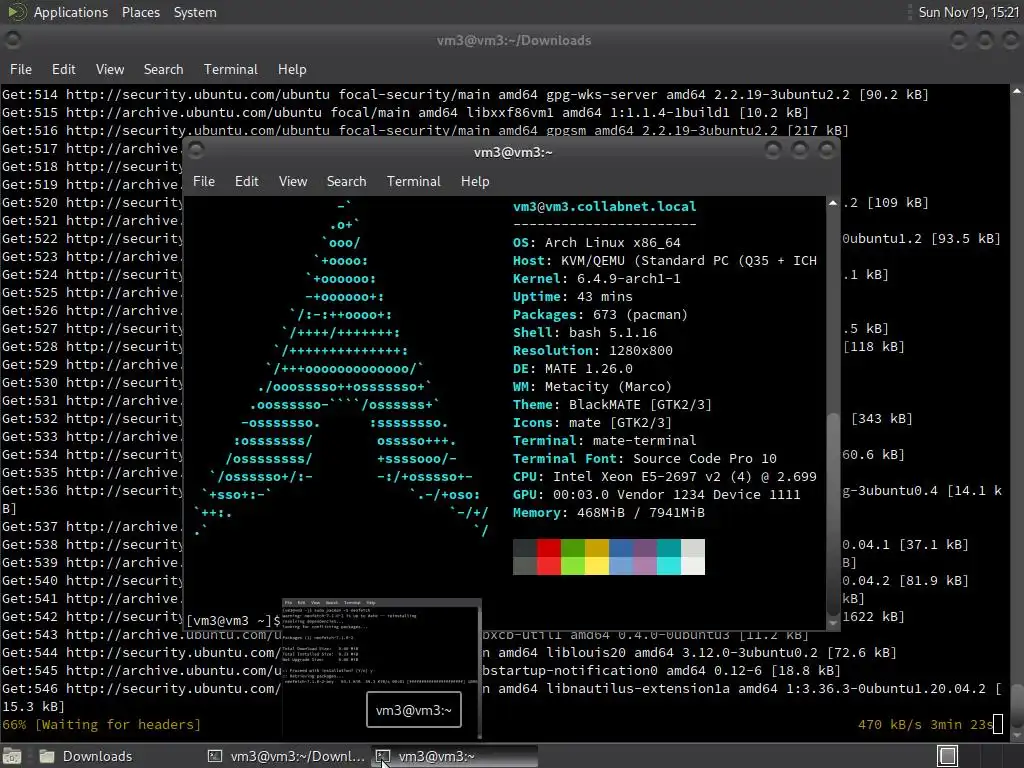Screen dimensions: 1024x768
Task: Click the OS: Arch Linux x86_64 line
Action: coord(596,242)
